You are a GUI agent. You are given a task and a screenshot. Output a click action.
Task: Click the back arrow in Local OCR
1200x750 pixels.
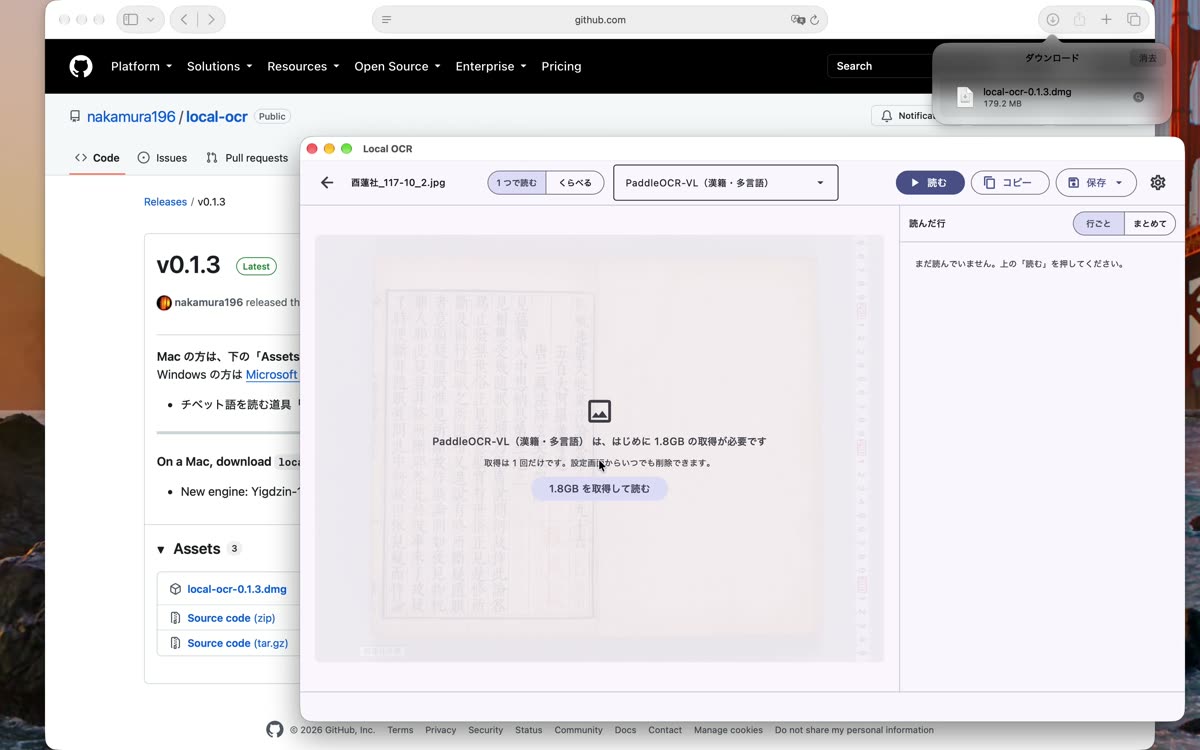pos(327,183)
